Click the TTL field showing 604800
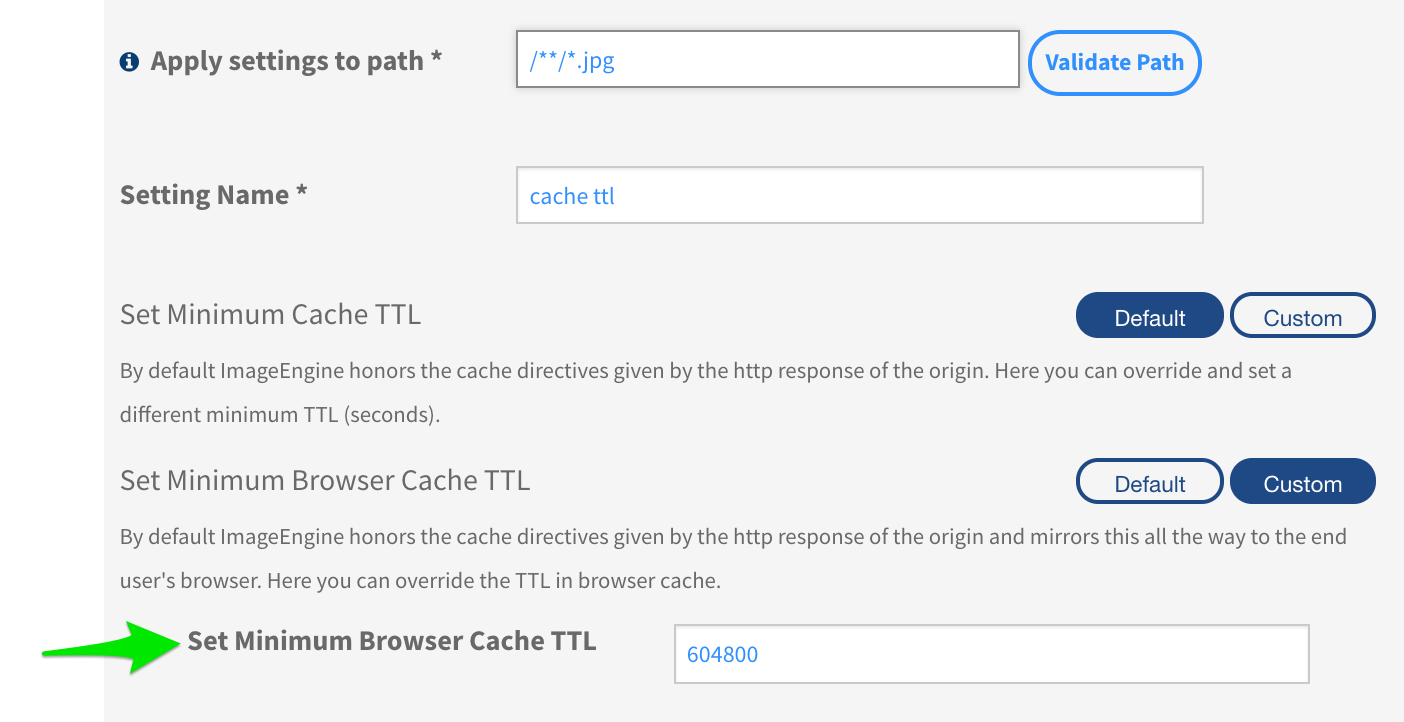1404x722 pixels. [x=992, y=654]
